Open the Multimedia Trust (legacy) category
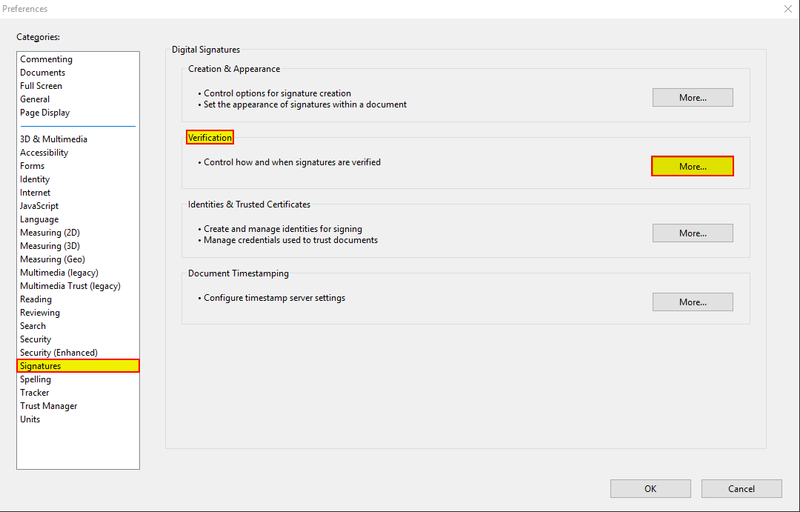Viewport: 800px width, 512px height. [x=70, y=286]
